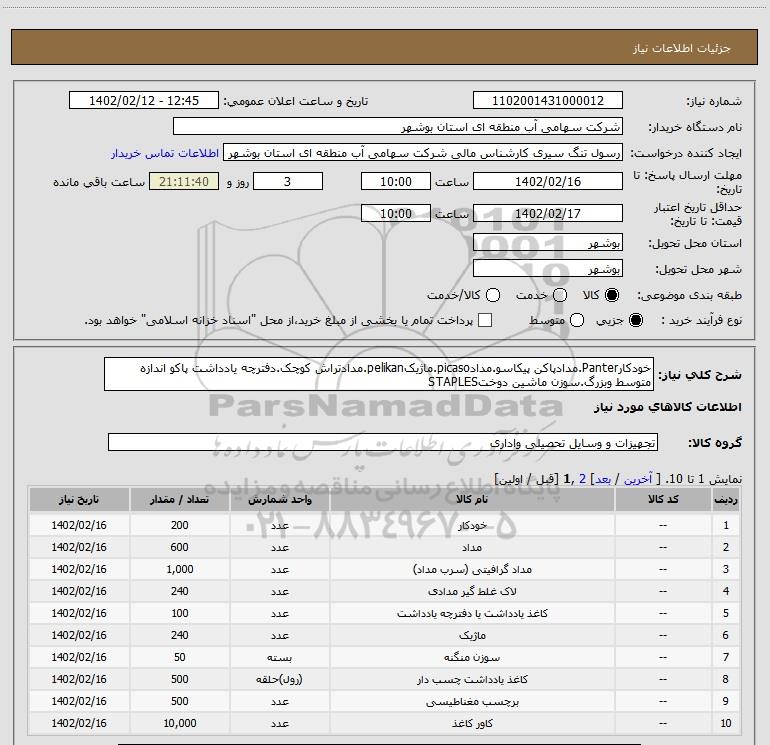Click the کاور کاغذ item name
The width and height of the screenshot is (770, 745).
point(472,723)
